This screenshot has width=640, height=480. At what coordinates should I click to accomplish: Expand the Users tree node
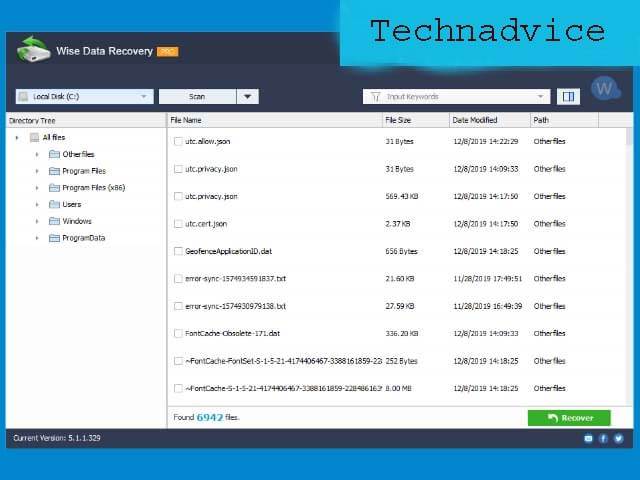(x=37, y=204)
